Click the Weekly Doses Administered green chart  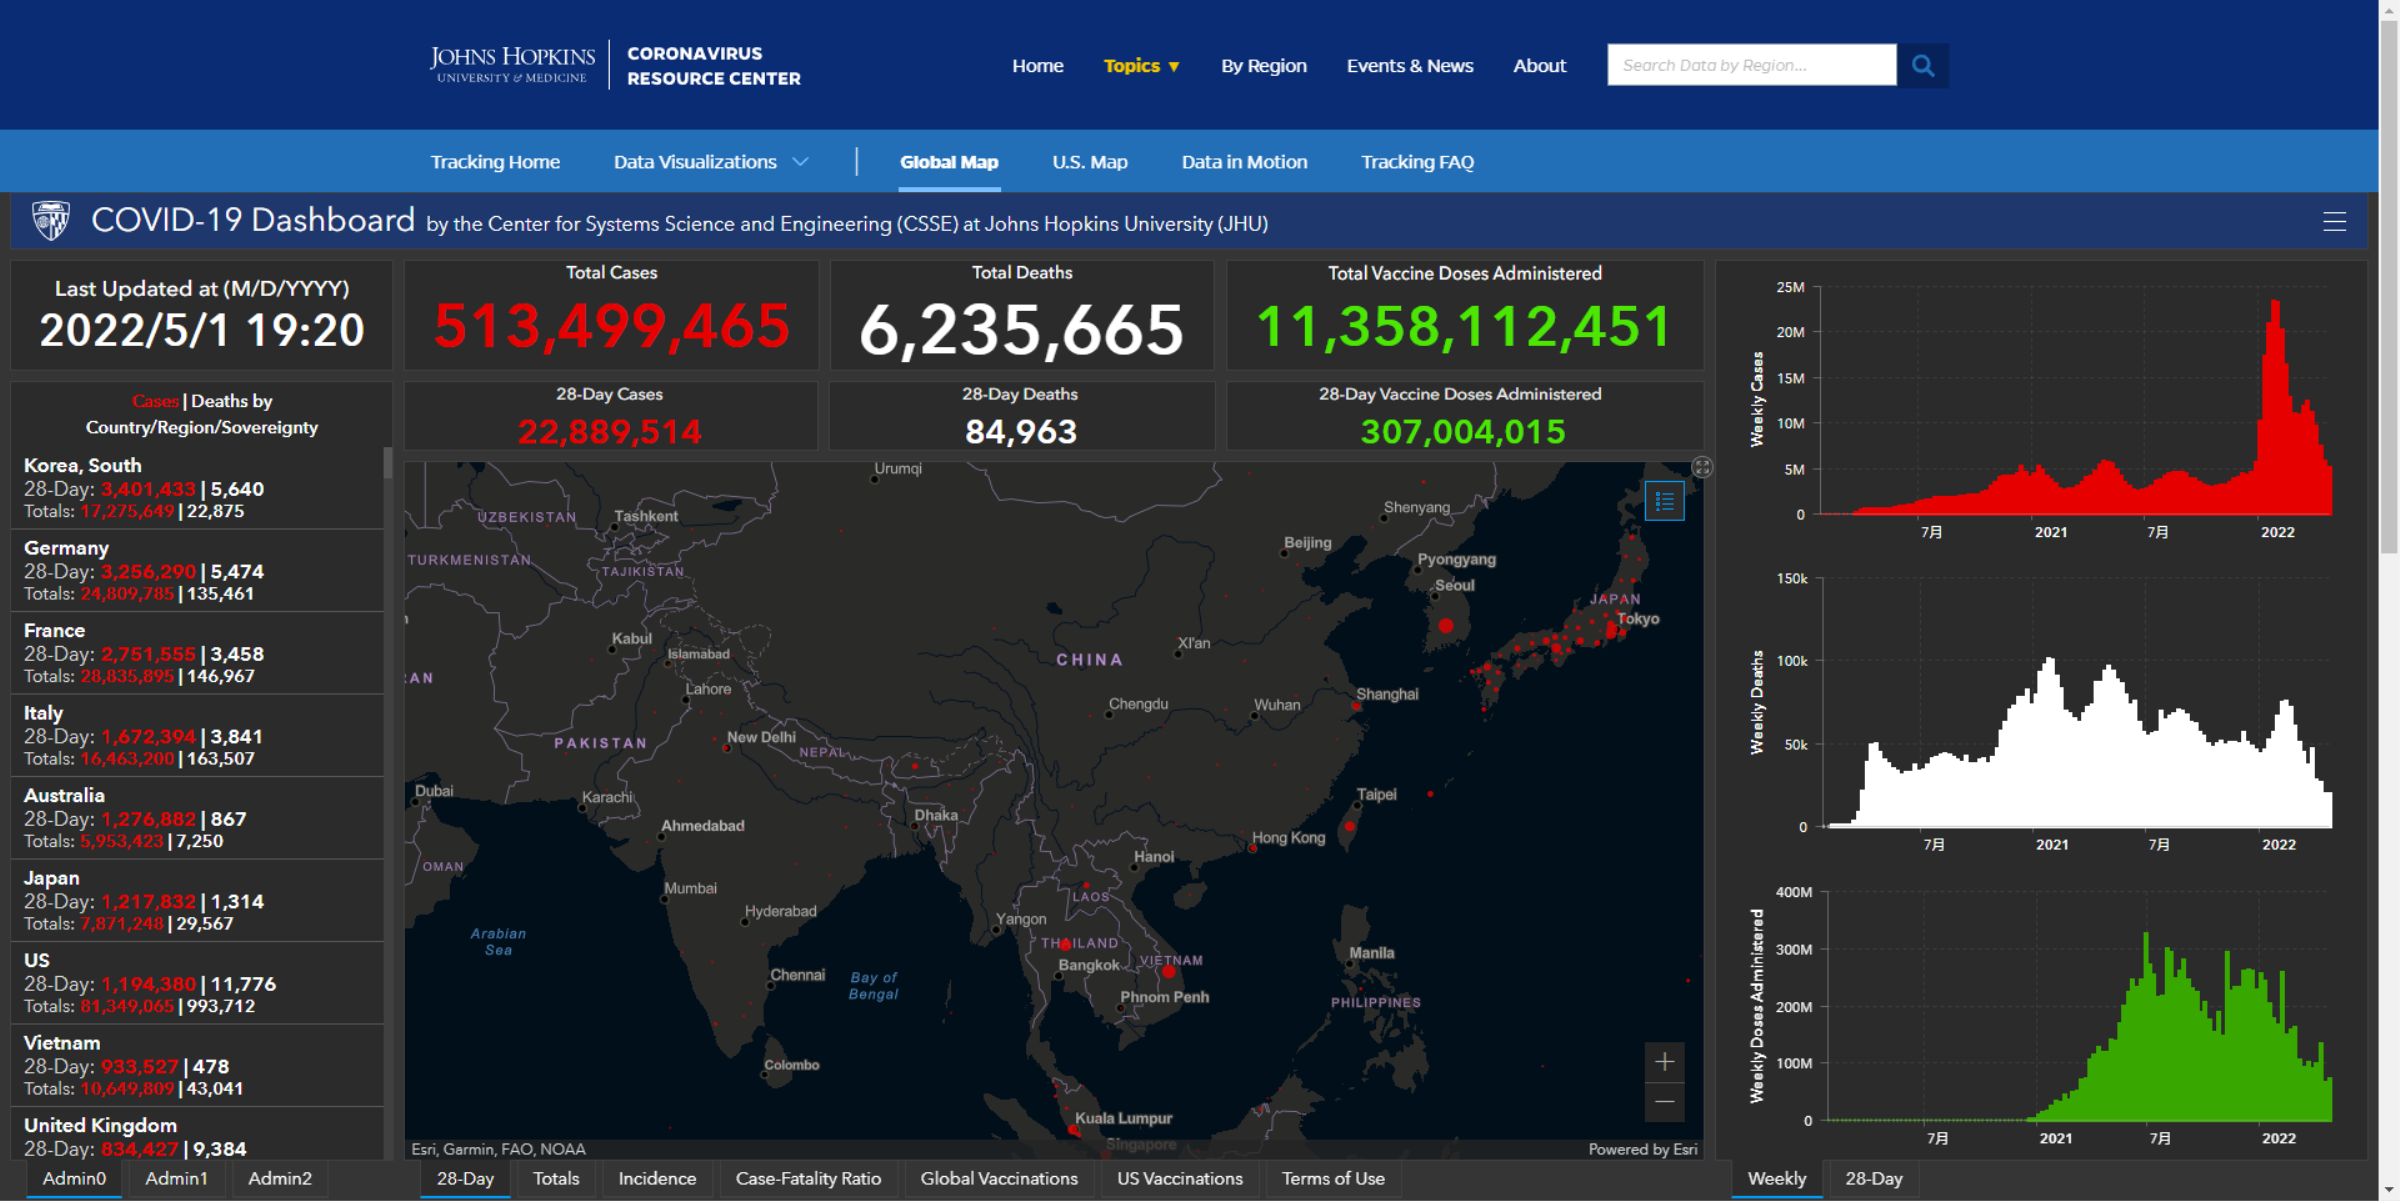point(2080,1025)
